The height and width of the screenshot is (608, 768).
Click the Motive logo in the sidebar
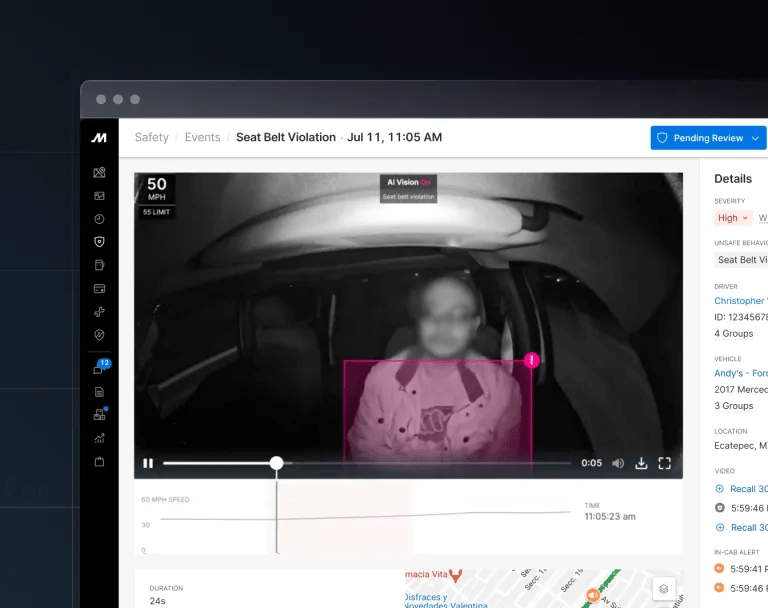[x=99, y=138]
